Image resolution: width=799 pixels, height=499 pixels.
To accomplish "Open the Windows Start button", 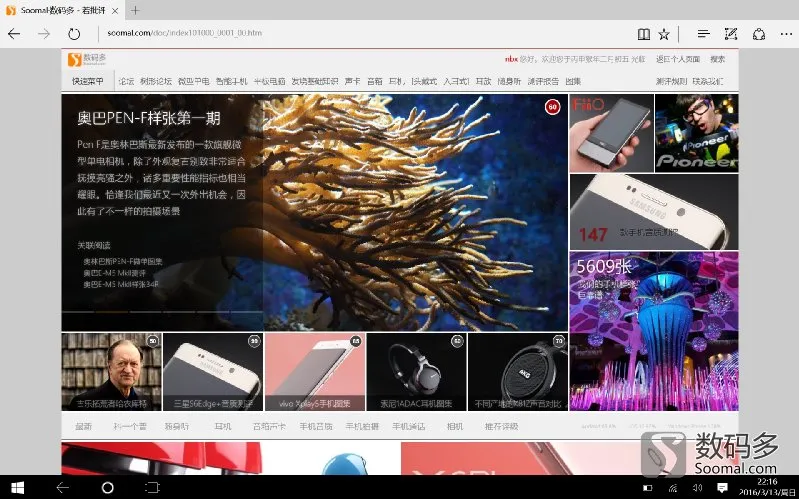I will pyautogui.click(x=17, y=488).
